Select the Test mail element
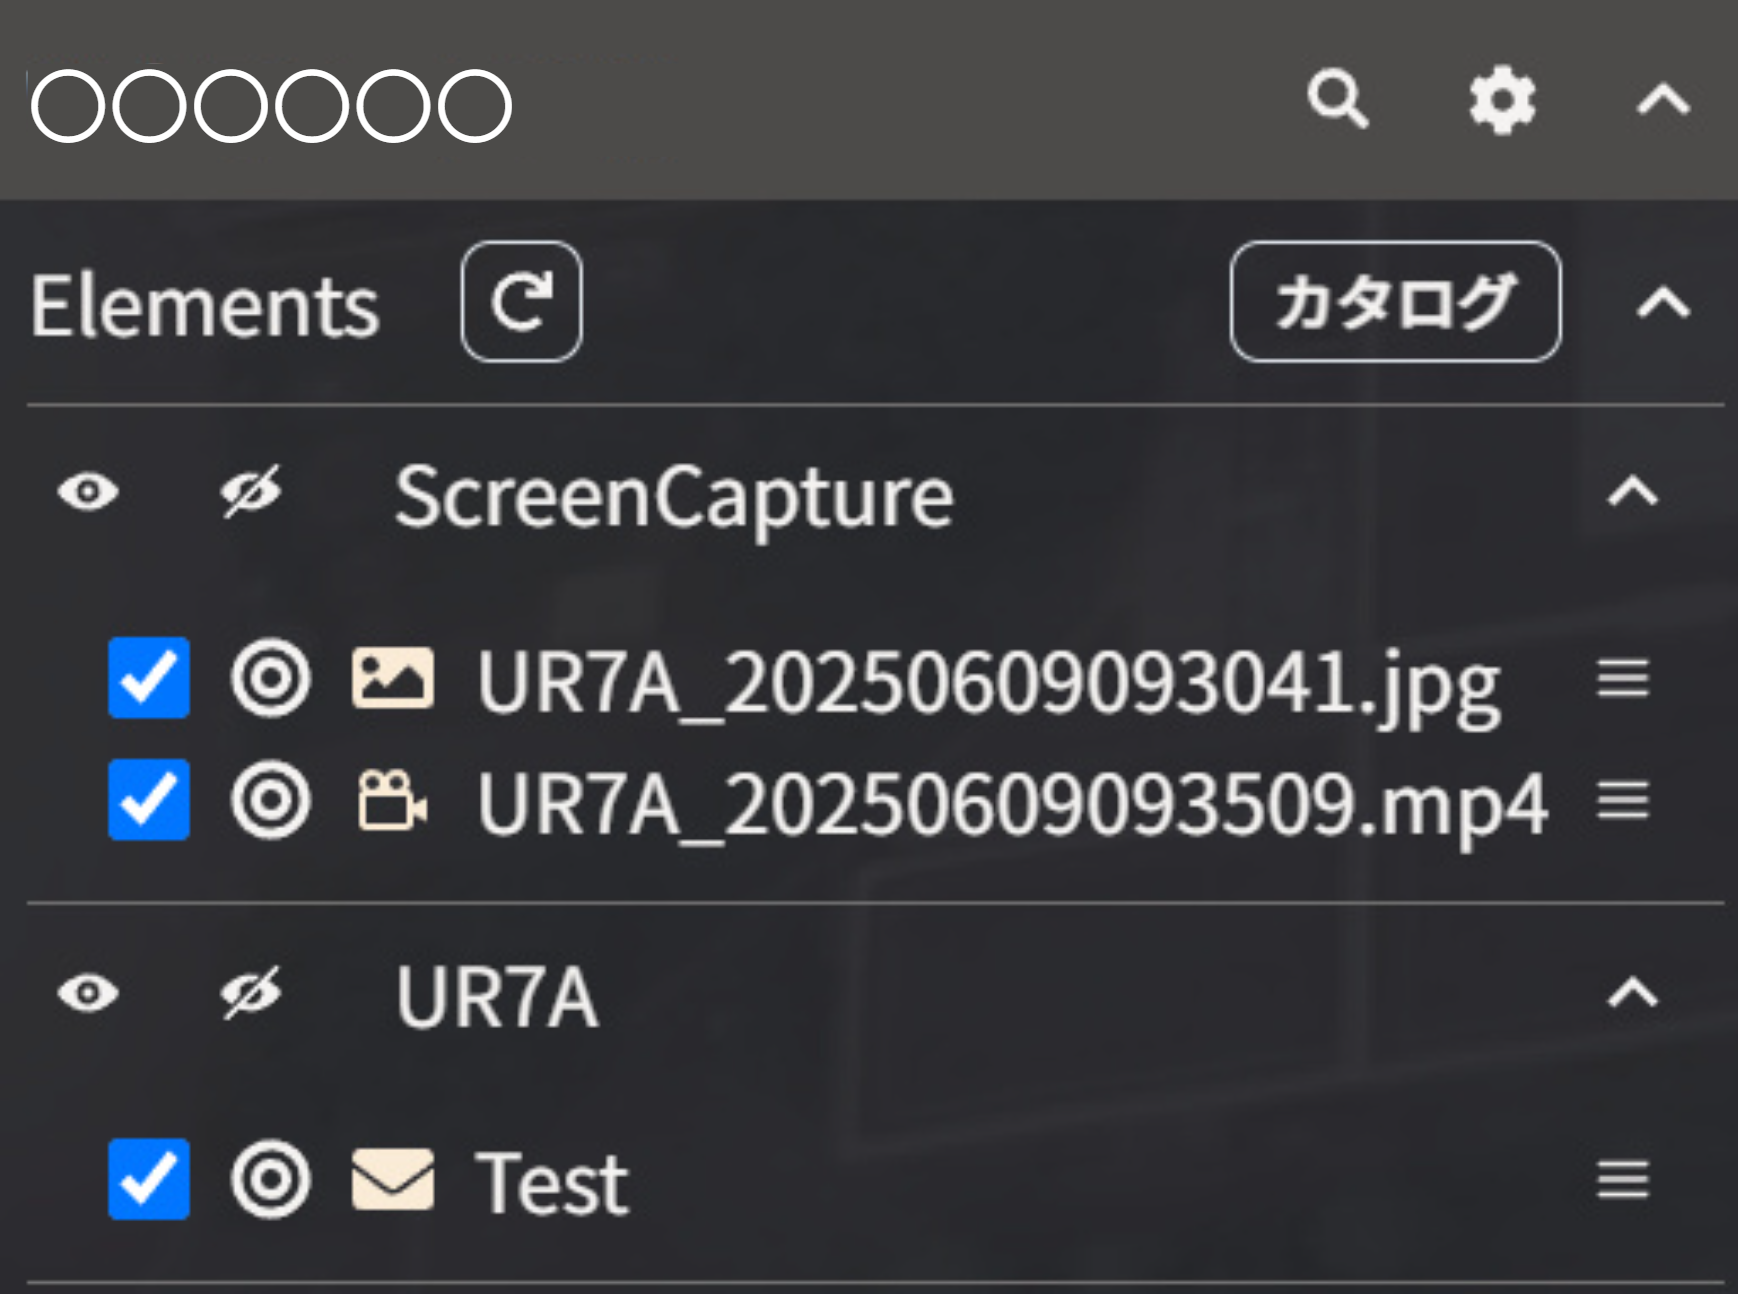The height and width of the screenshot is (1294, 1738). point(552,1182)
